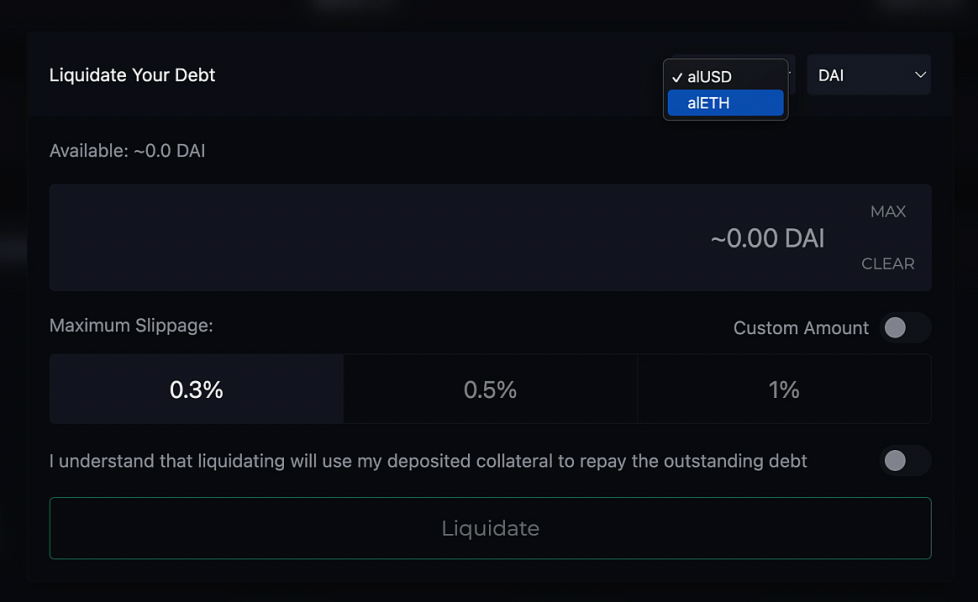Select 0.3% maximum slippage

pos(196,390)
